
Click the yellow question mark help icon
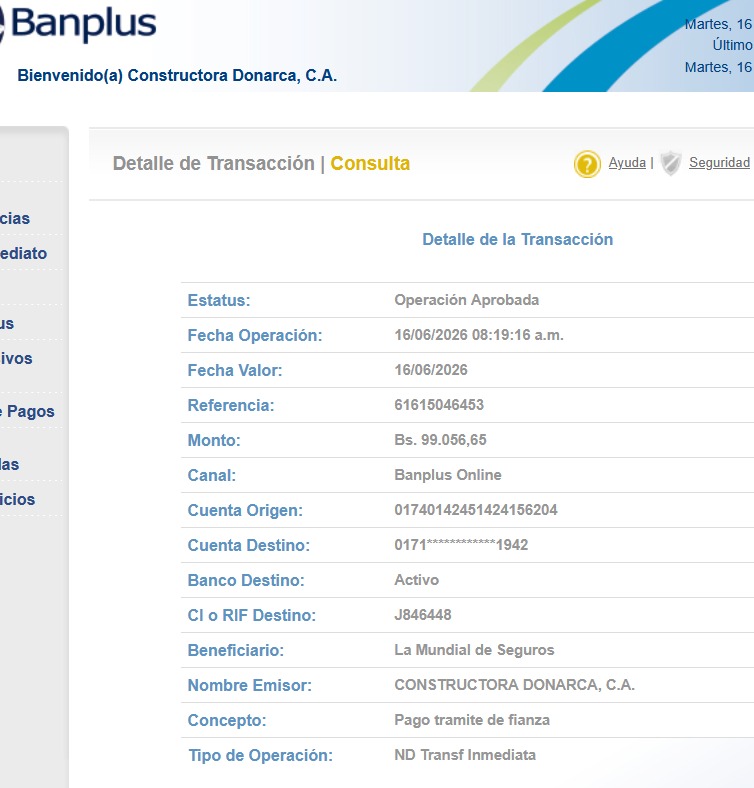click(x=587, y=164)
